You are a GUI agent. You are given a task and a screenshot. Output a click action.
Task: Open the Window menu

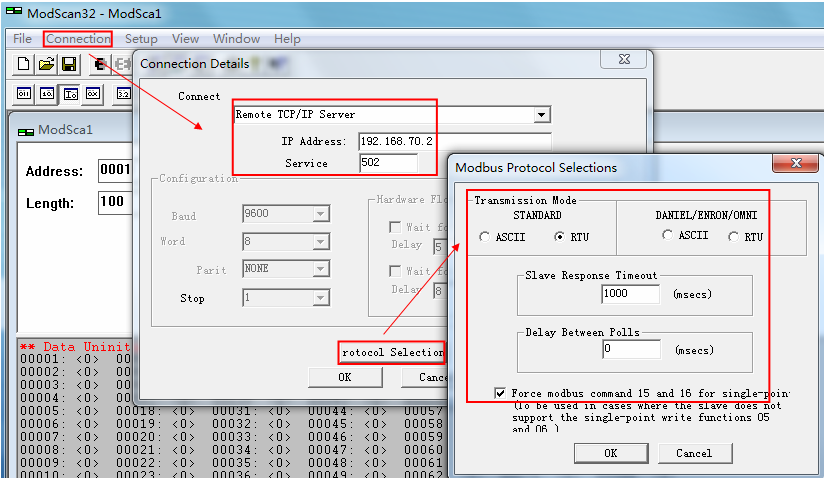(236, 39)
